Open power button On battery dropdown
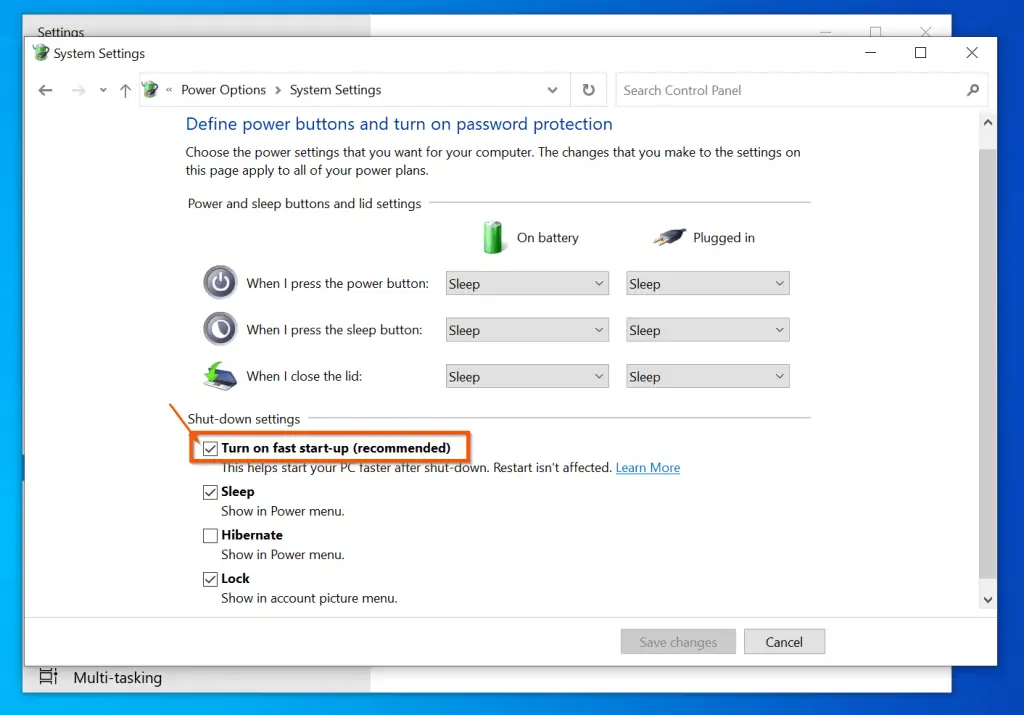The height and width of the screenshot is (715, 1024). pos(527,284)
